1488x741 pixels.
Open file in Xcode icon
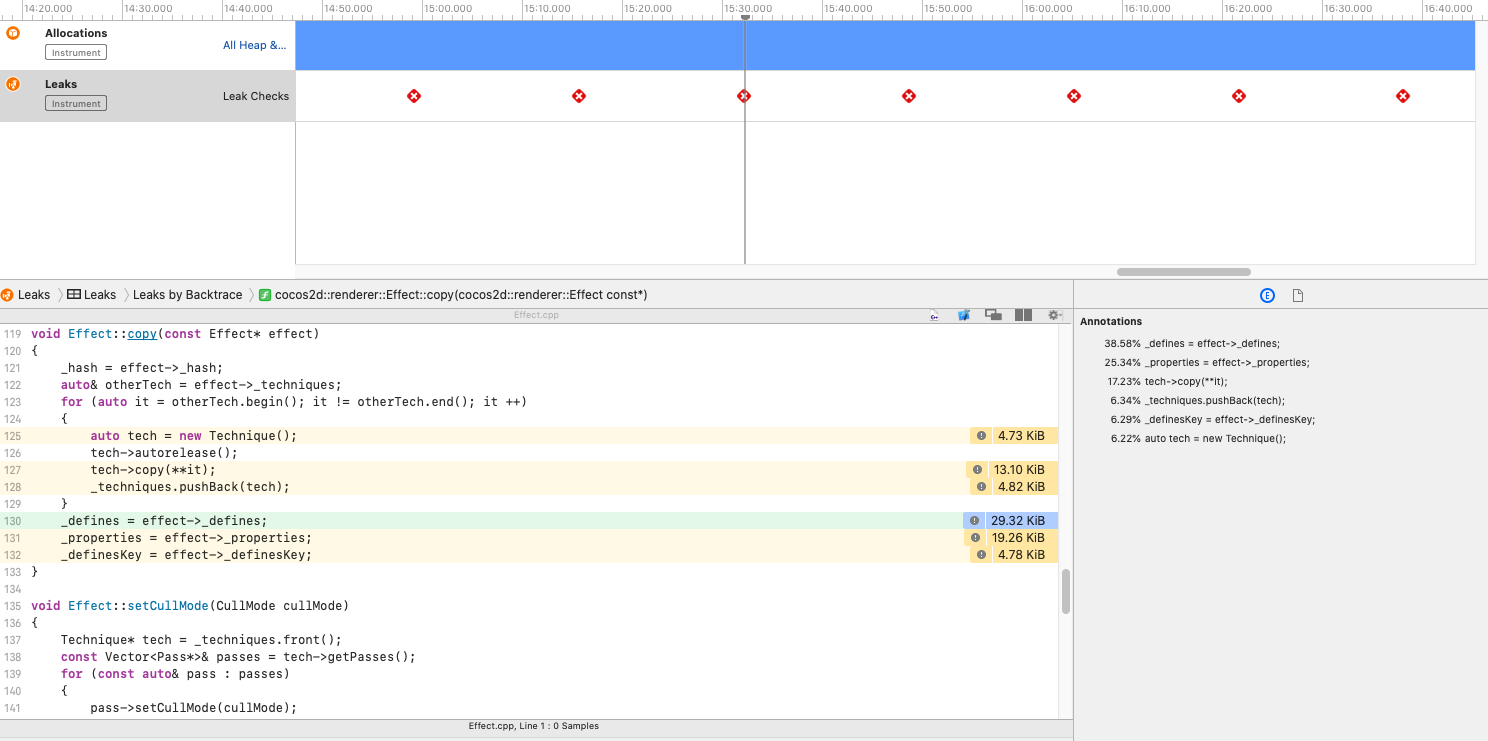point(964,315)
